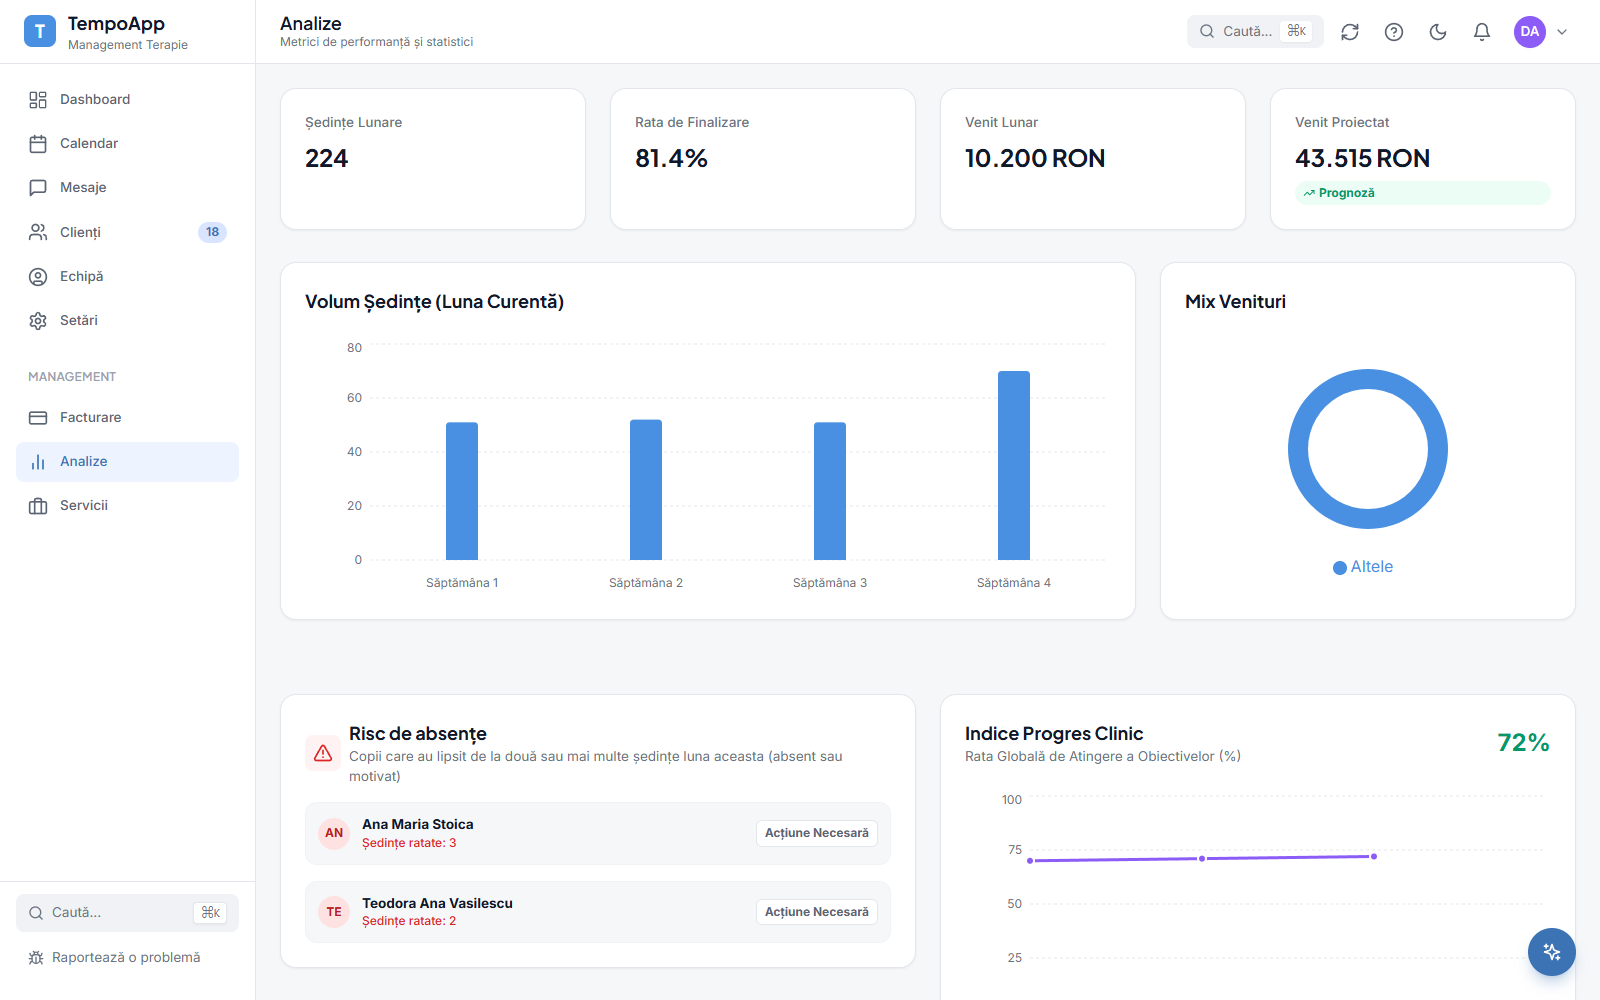Select the Analize sidebar item

point(127,461)
